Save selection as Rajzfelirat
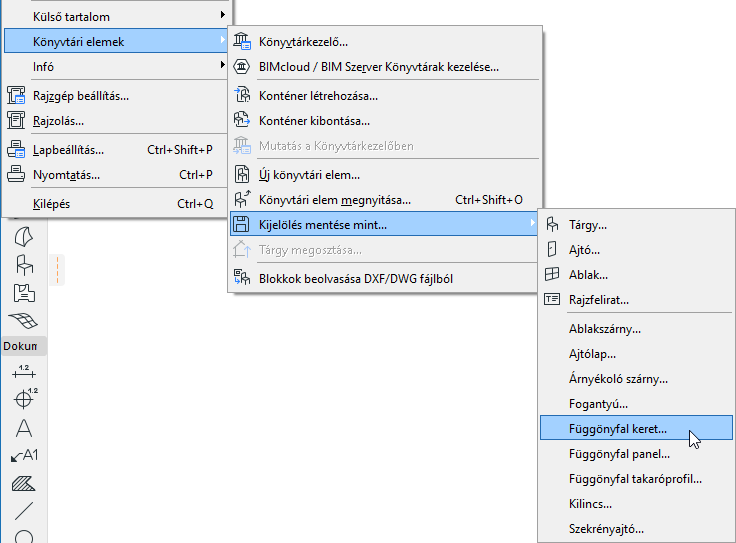This screenshot has width=736, height=543. coord(636,299)
